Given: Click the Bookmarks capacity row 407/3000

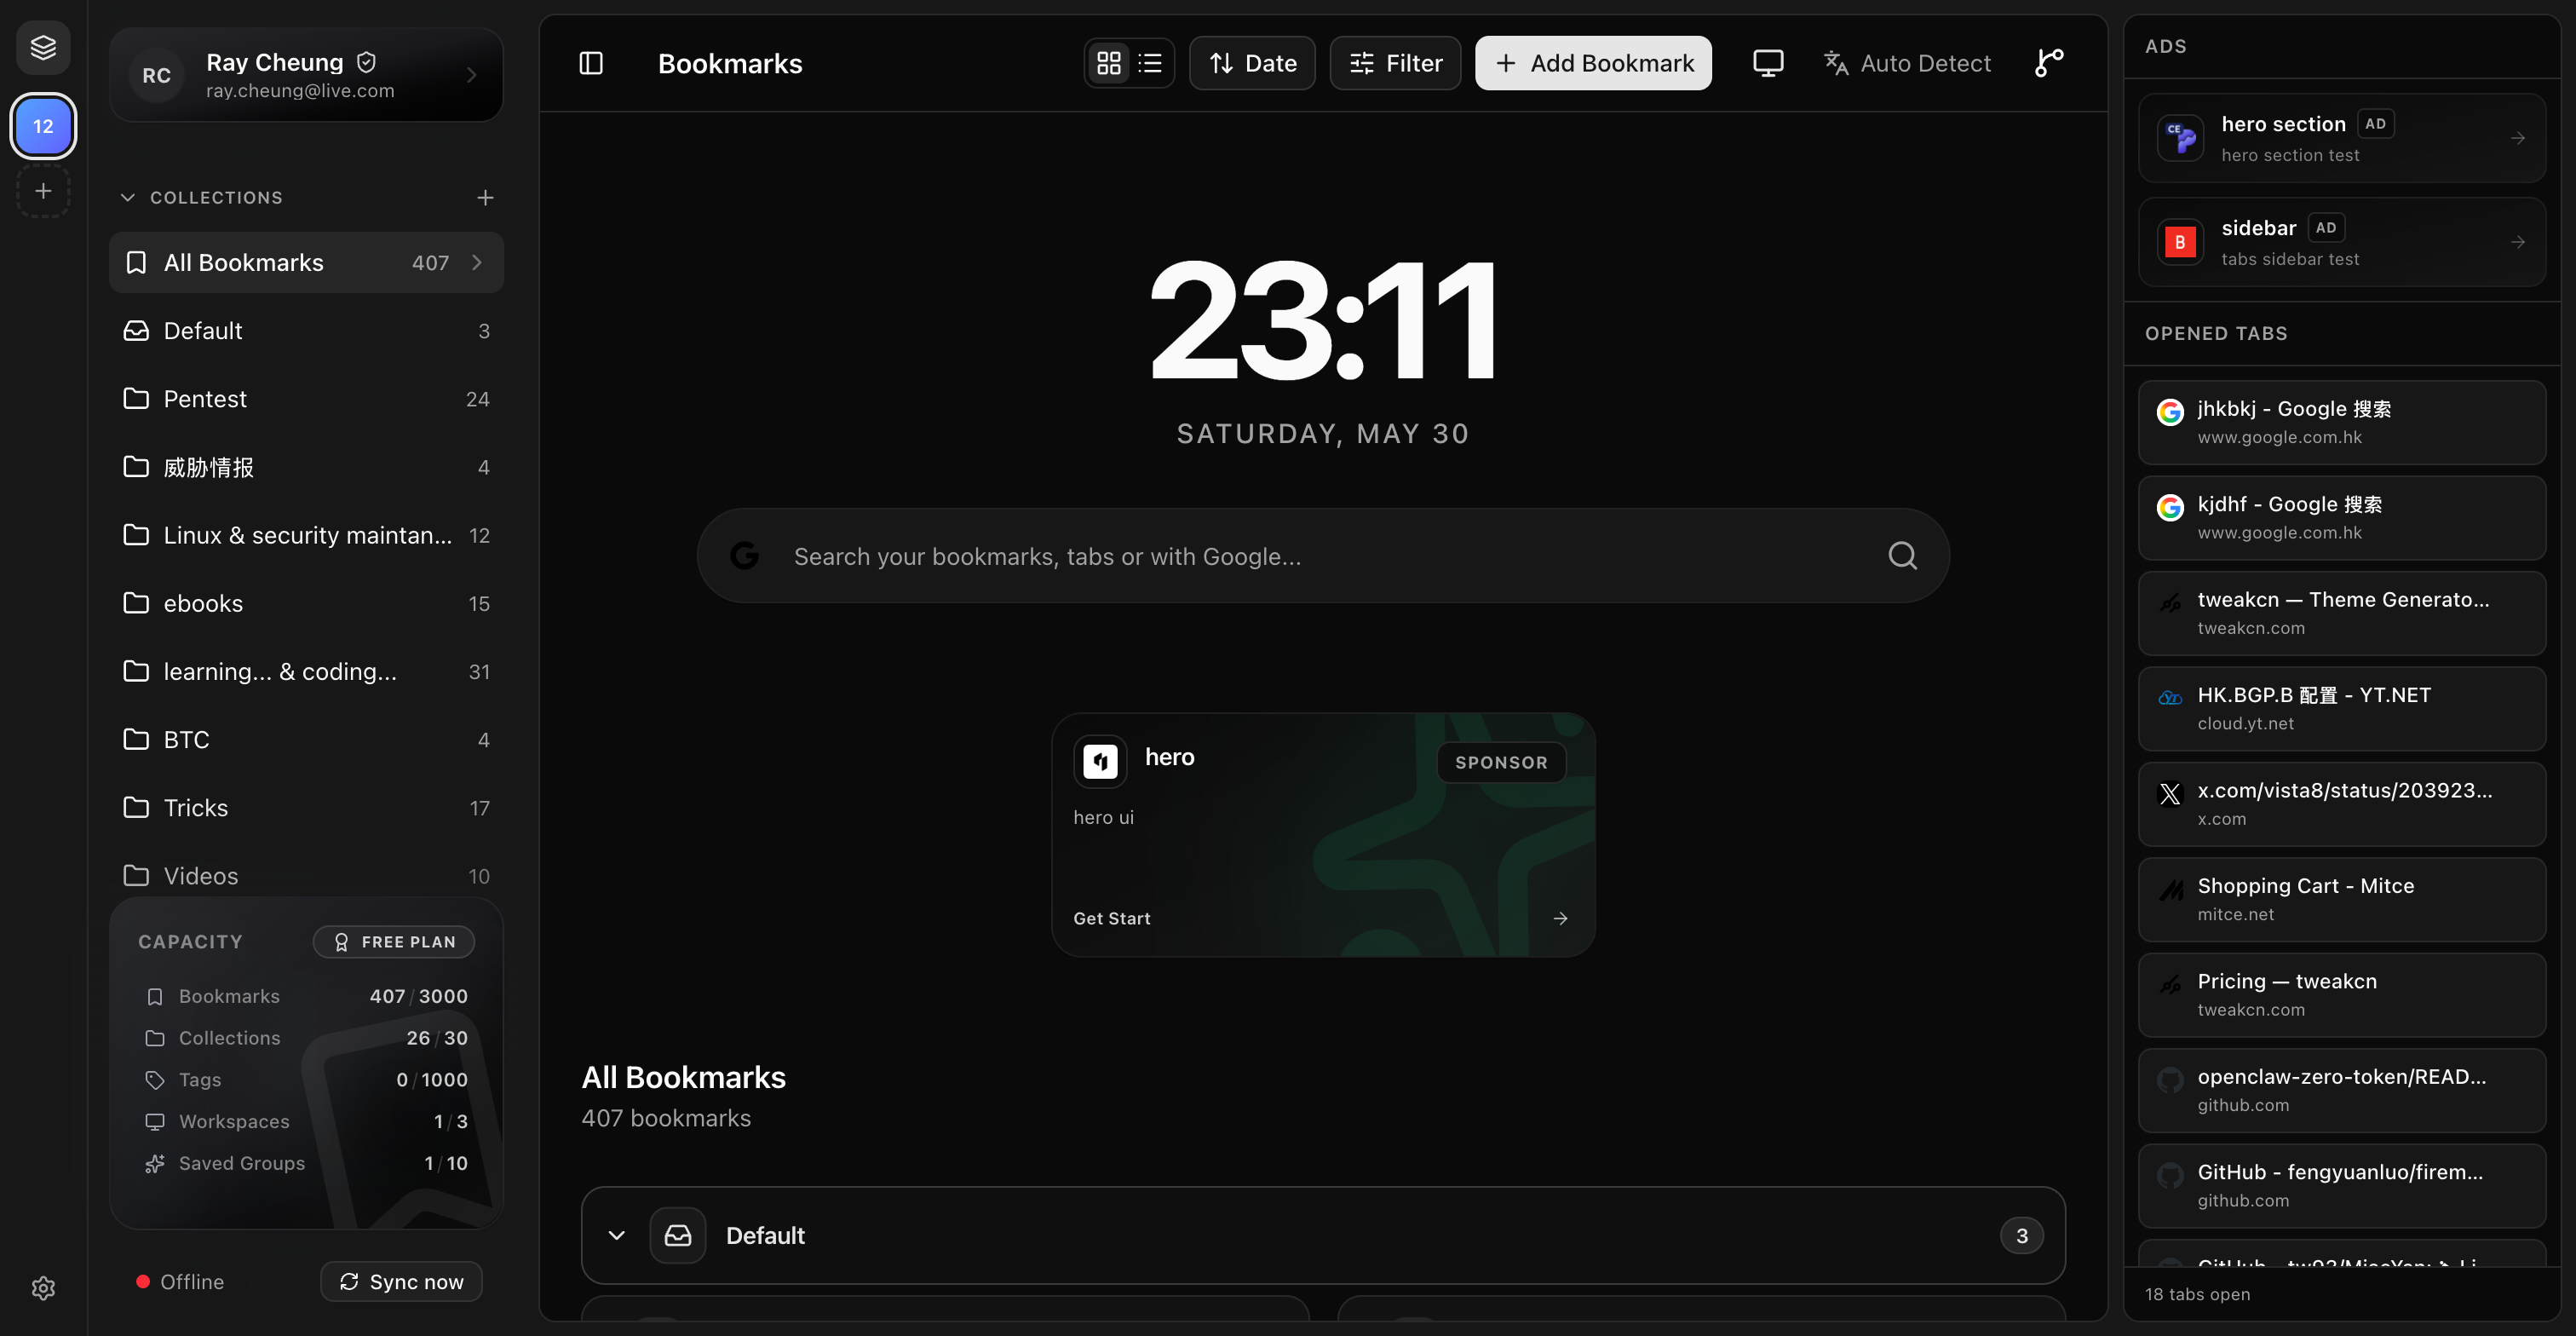Looking at the screenshot, I should point(306,996).
